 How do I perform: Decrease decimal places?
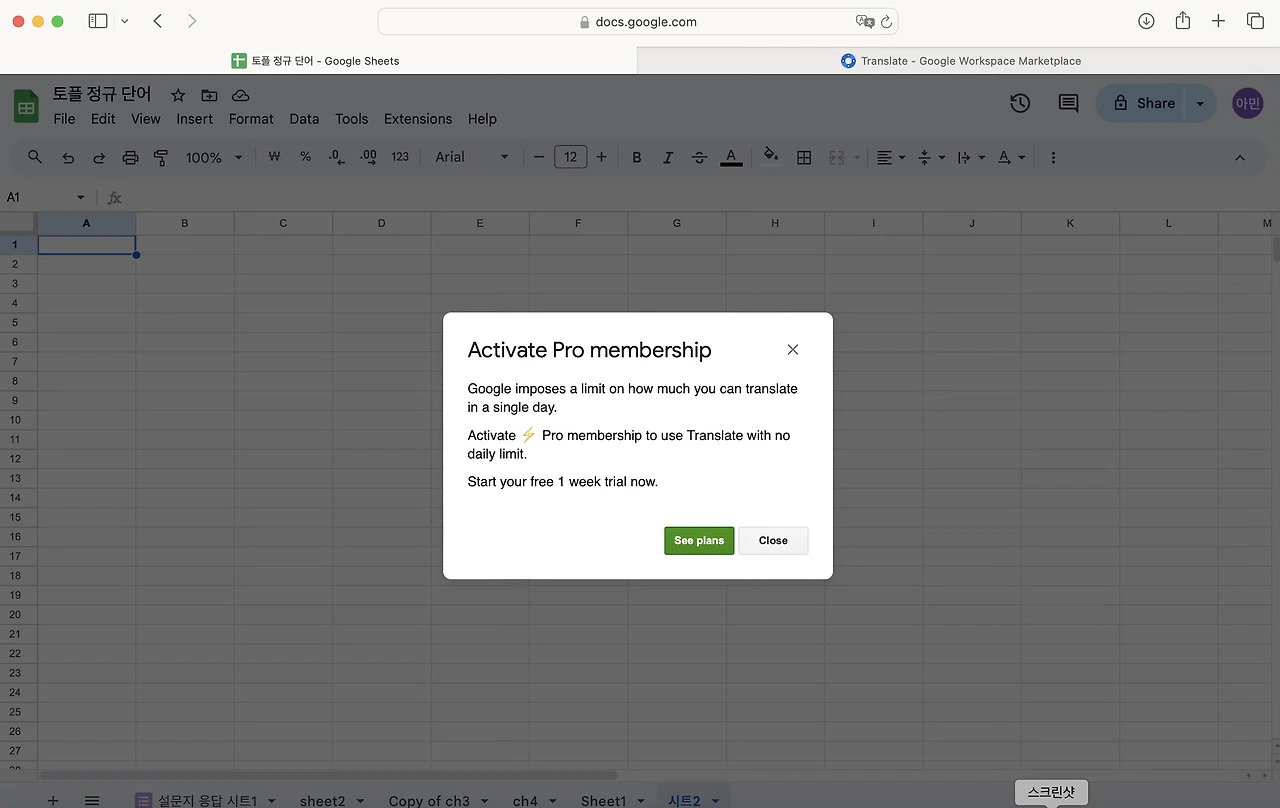(336, 157)
